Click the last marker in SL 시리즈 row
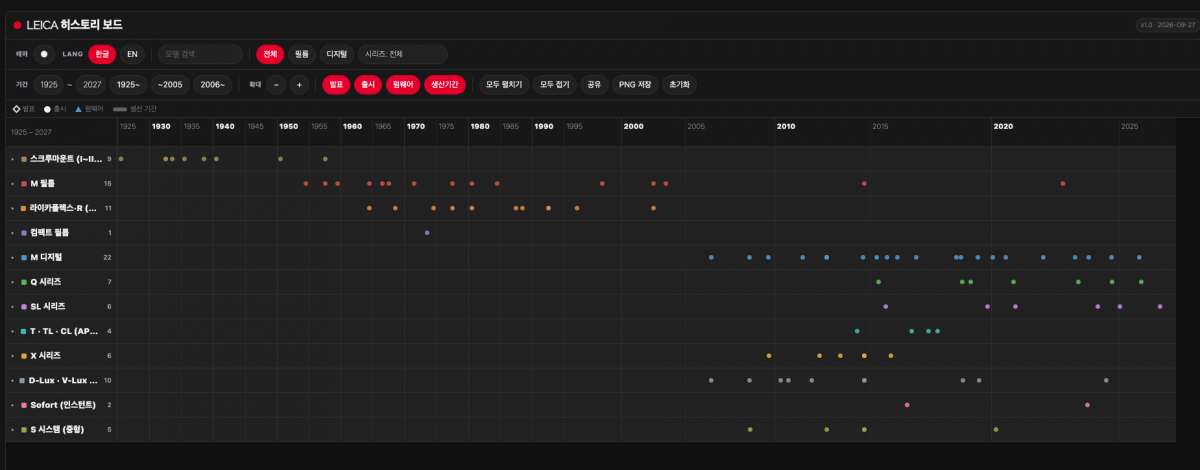1200x470 pixels. (1160, 306)
